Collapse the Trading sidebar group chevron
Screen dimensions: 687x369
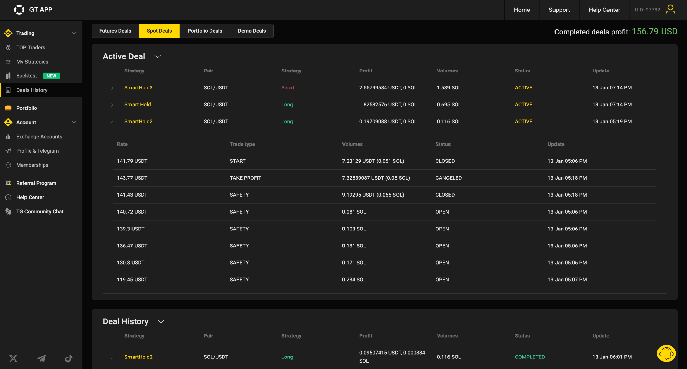(74, 33)
